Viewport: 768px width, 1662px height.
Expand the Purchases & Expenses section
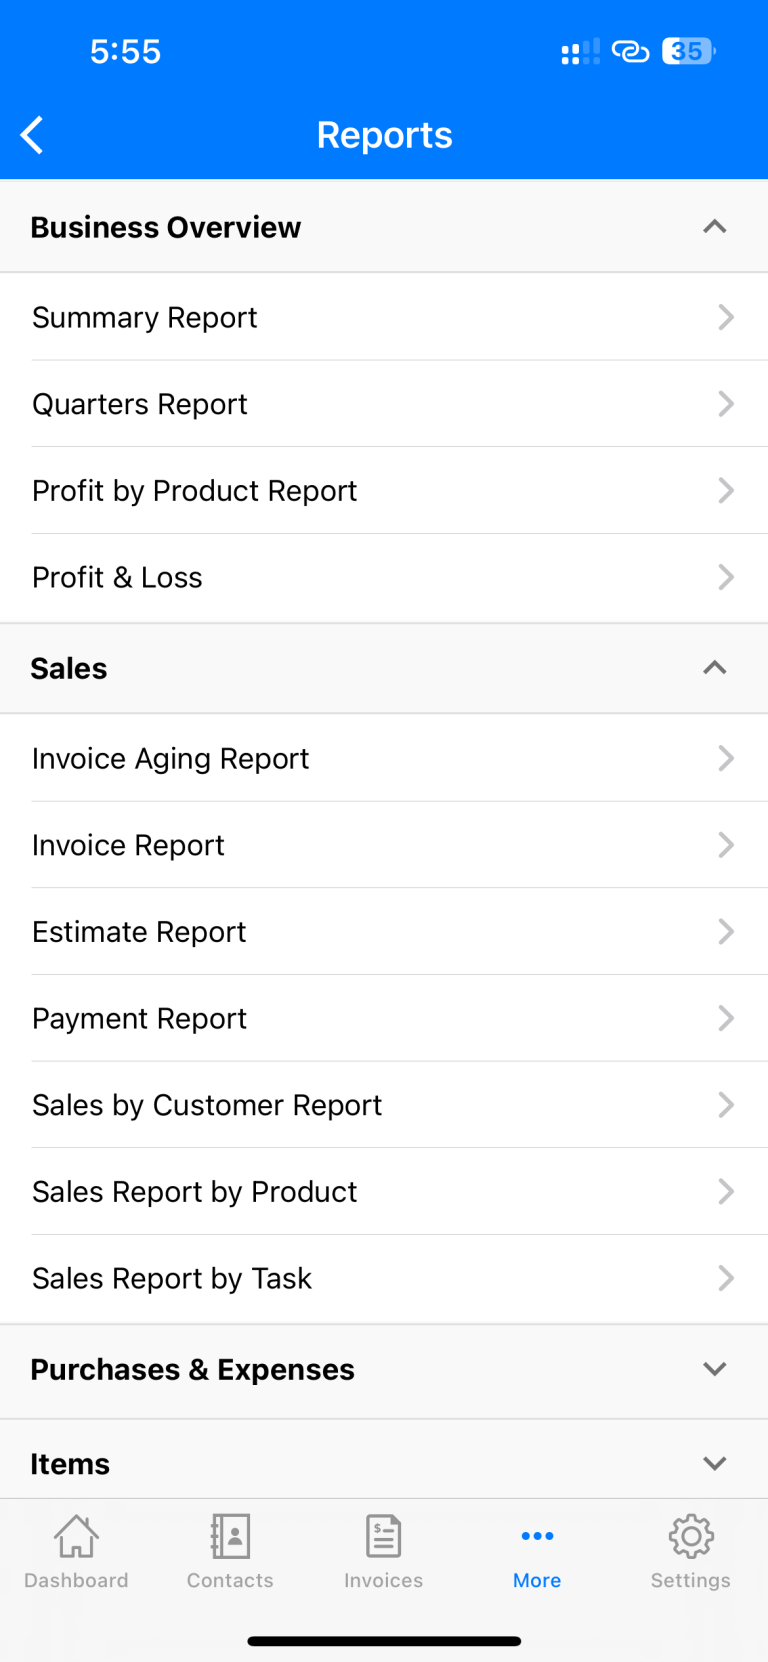[714, 1369]
